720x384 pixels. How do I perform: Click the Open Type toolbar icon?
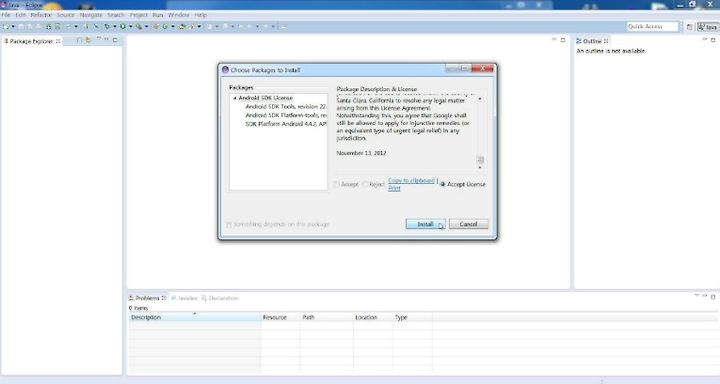coord(182,27)
